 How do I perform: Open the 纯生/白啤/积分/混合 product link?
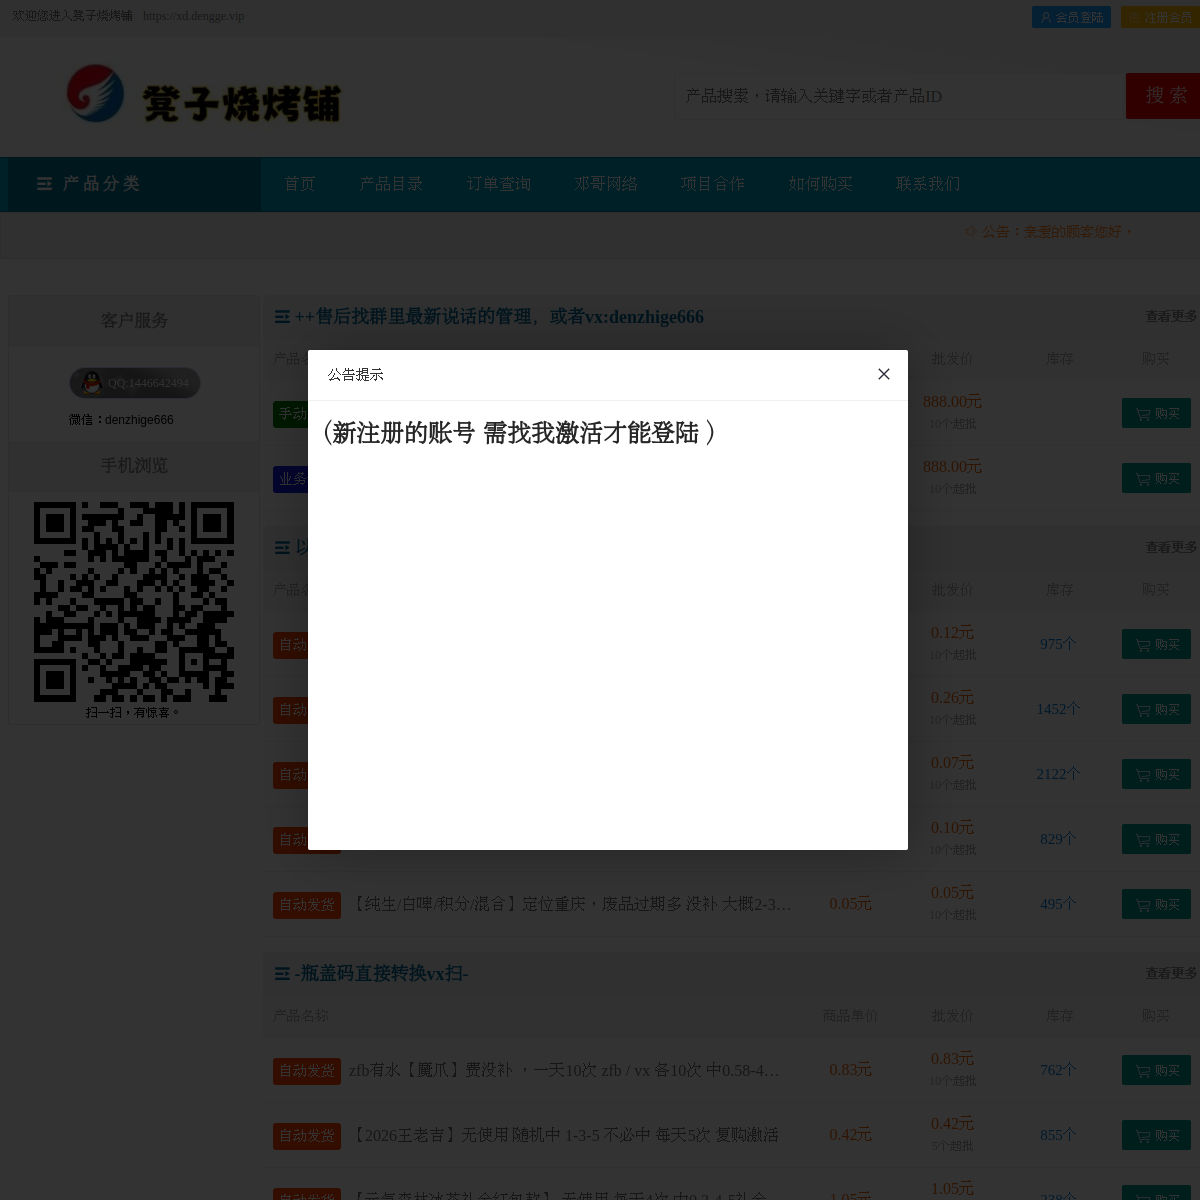(x=569, y=904)
